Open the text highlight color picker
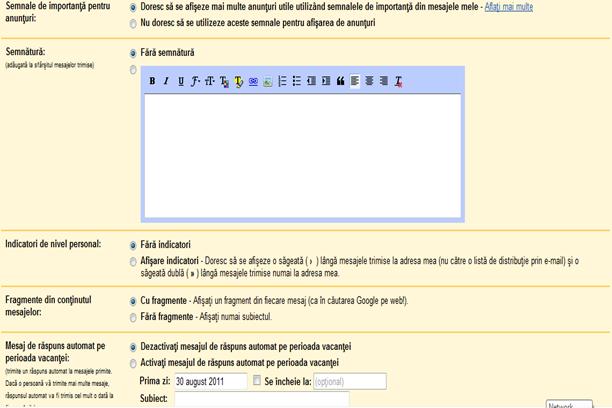 click(x=238, y=81)
